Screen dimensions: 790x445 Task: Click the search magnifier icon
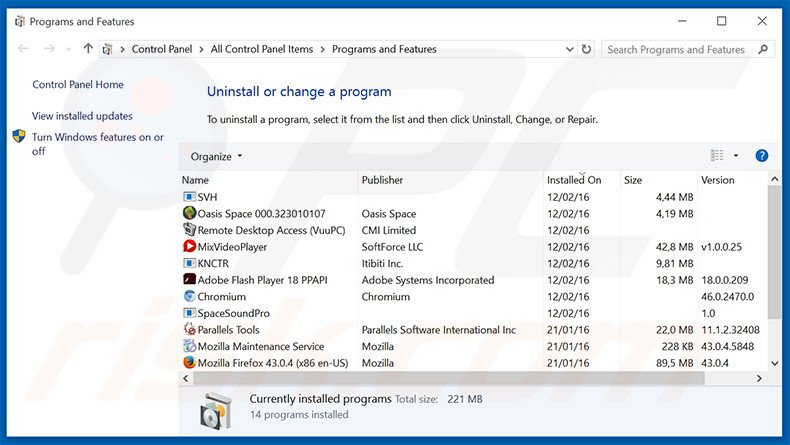(763, 49)
